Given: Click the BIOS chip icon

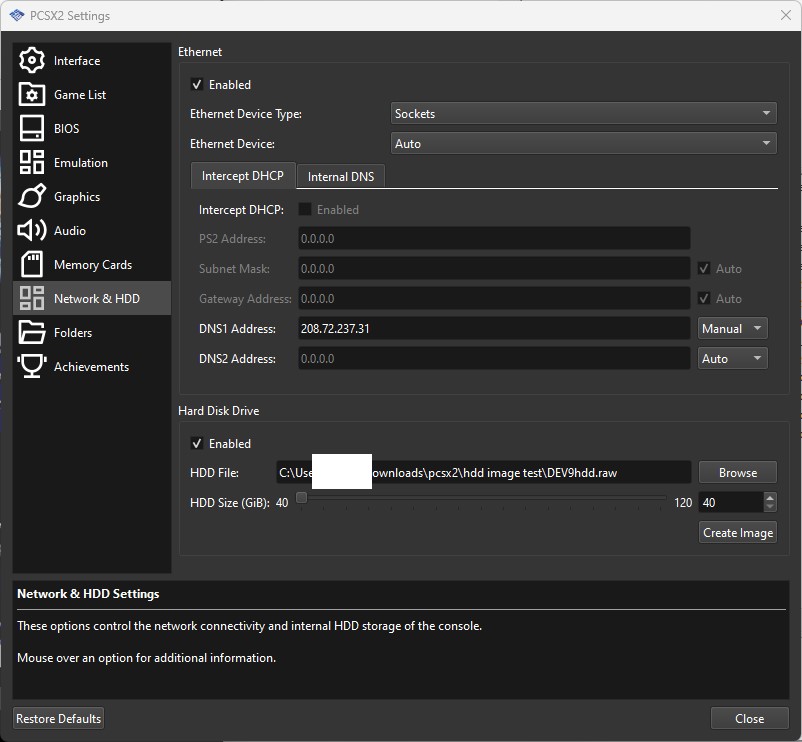Looking at the screenshot, I should 32,128.
